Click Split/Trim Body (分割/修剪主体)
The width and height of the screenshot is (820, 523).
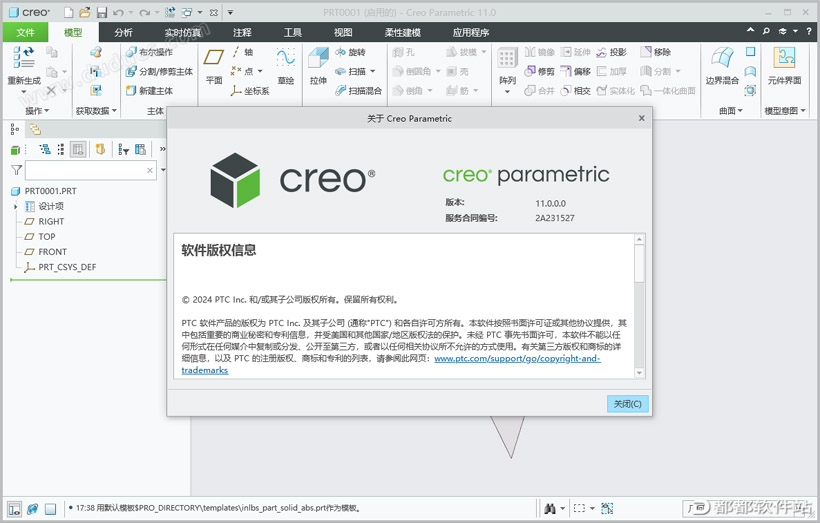click(160, 71)
